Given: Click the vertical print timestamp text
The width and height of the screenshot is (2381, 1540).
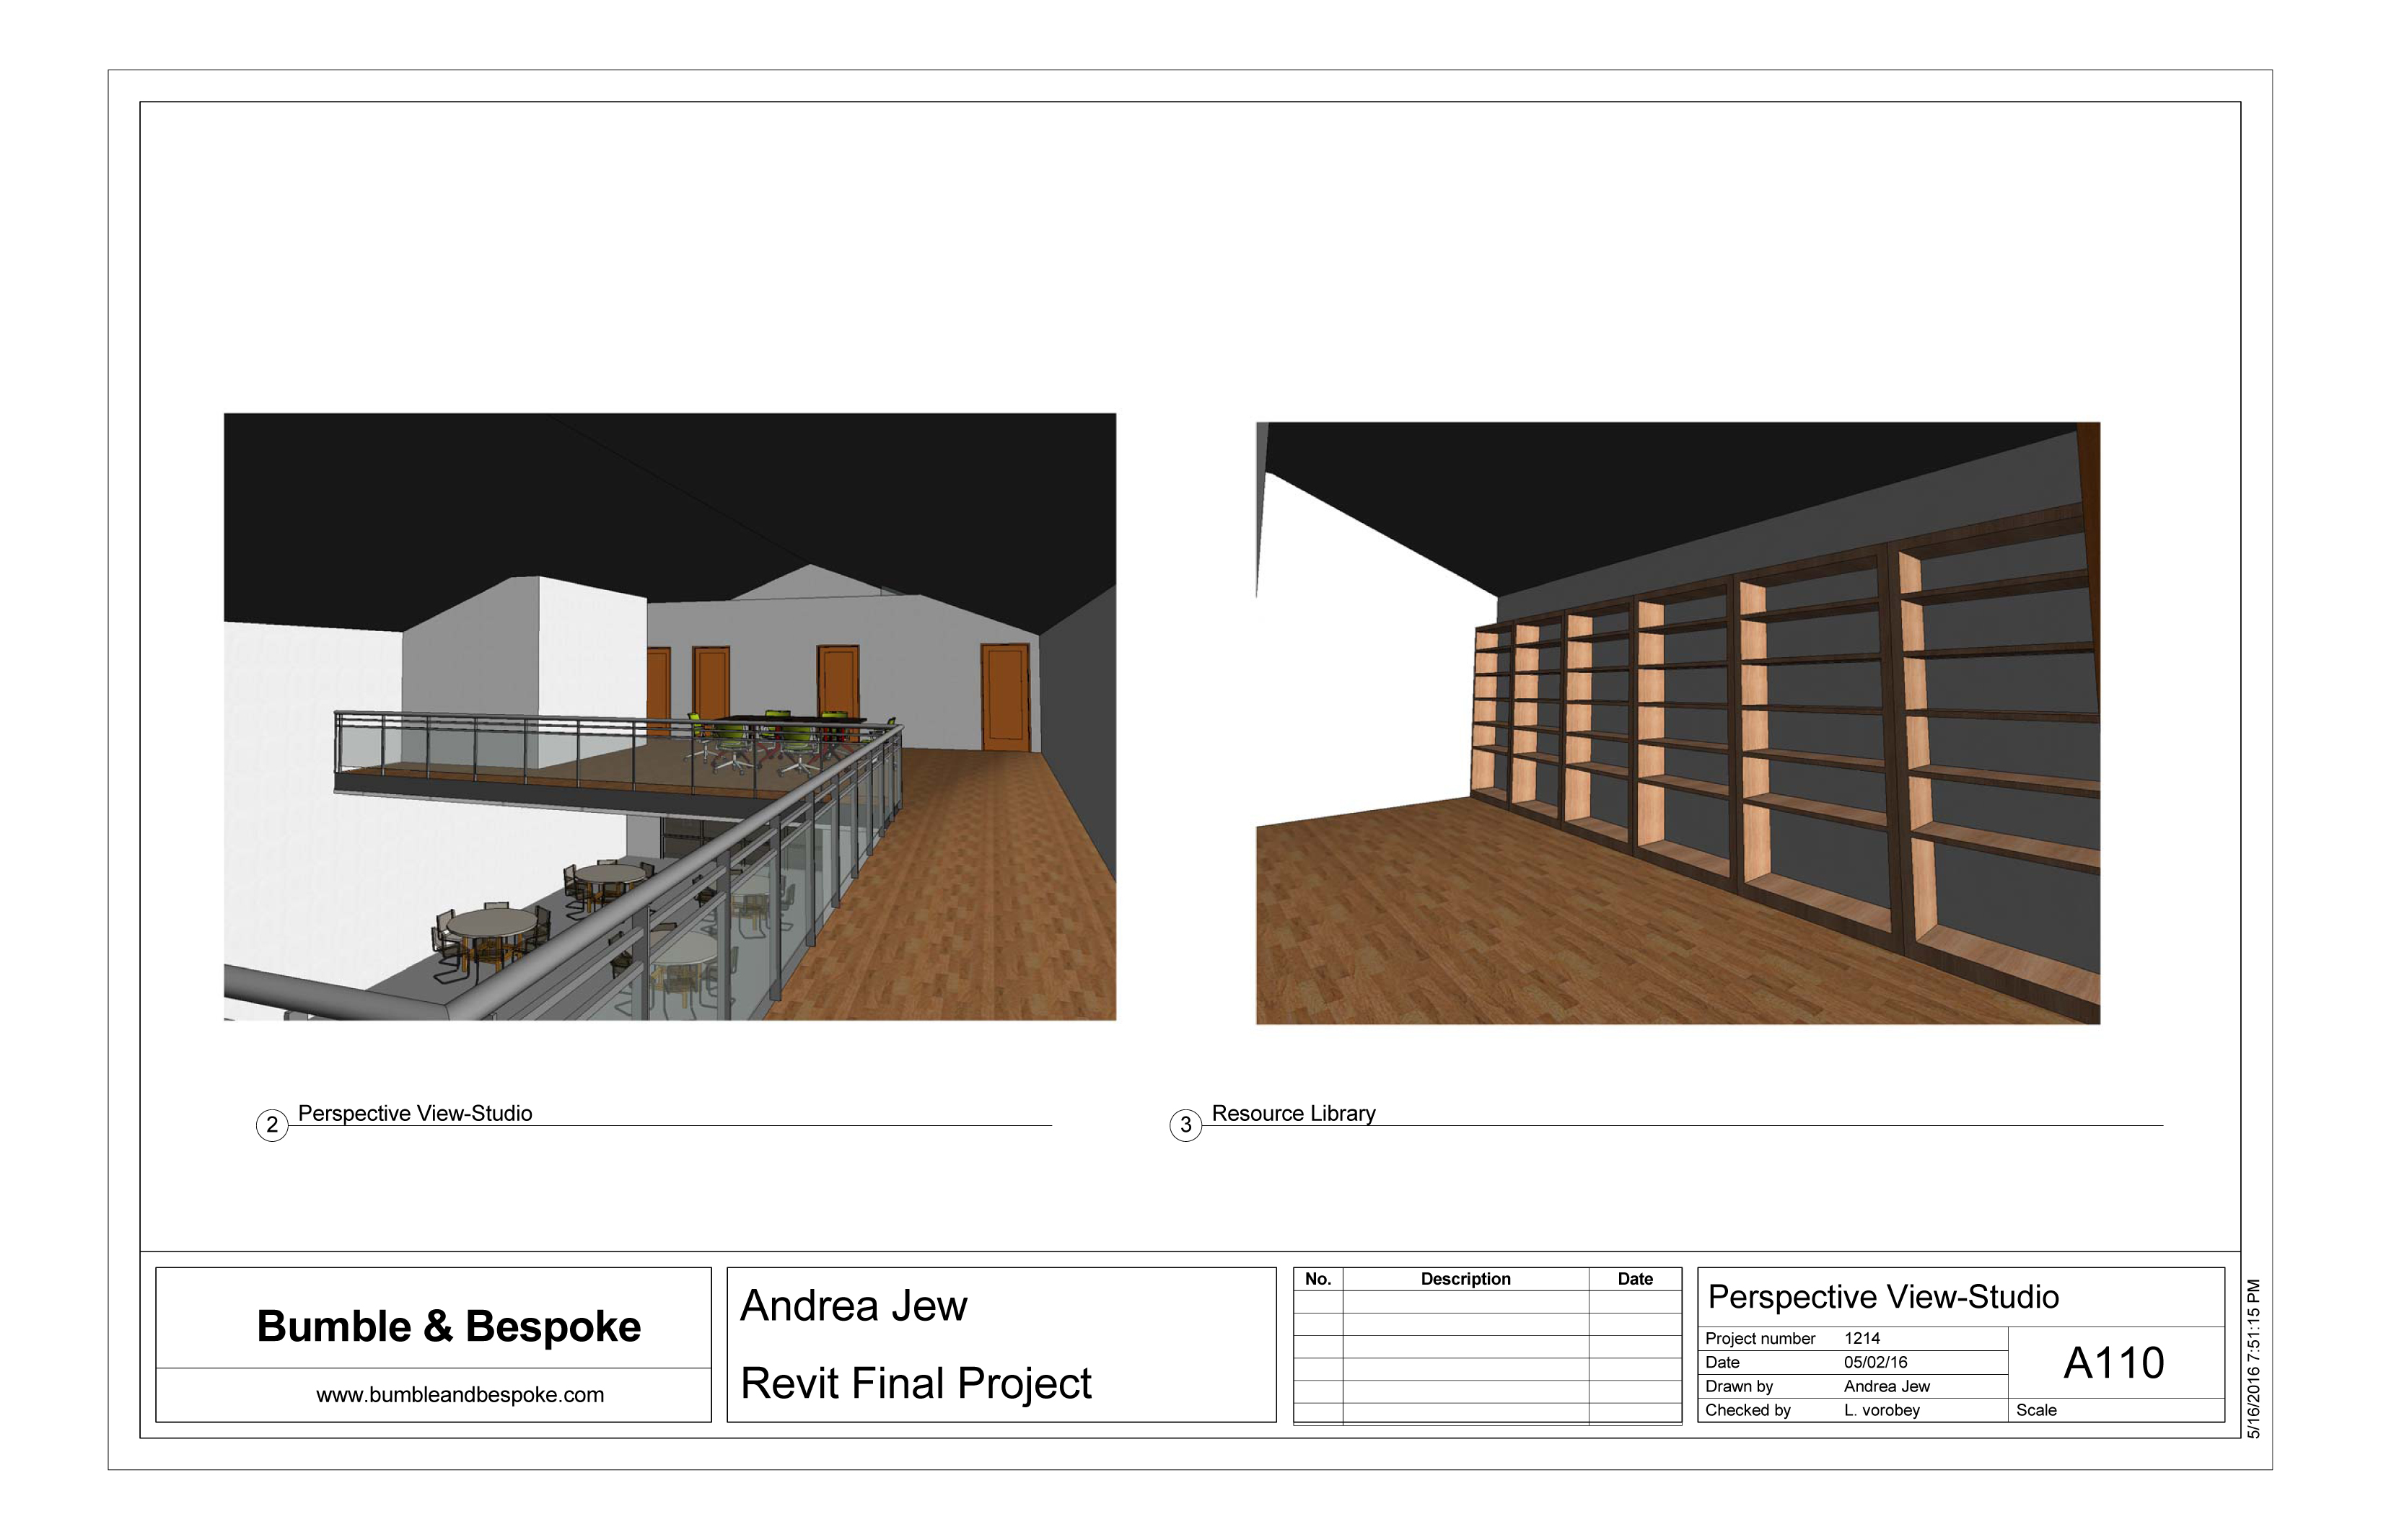Looking at the screenshot, I should pyautogui.click(x=2253, y=1358).
